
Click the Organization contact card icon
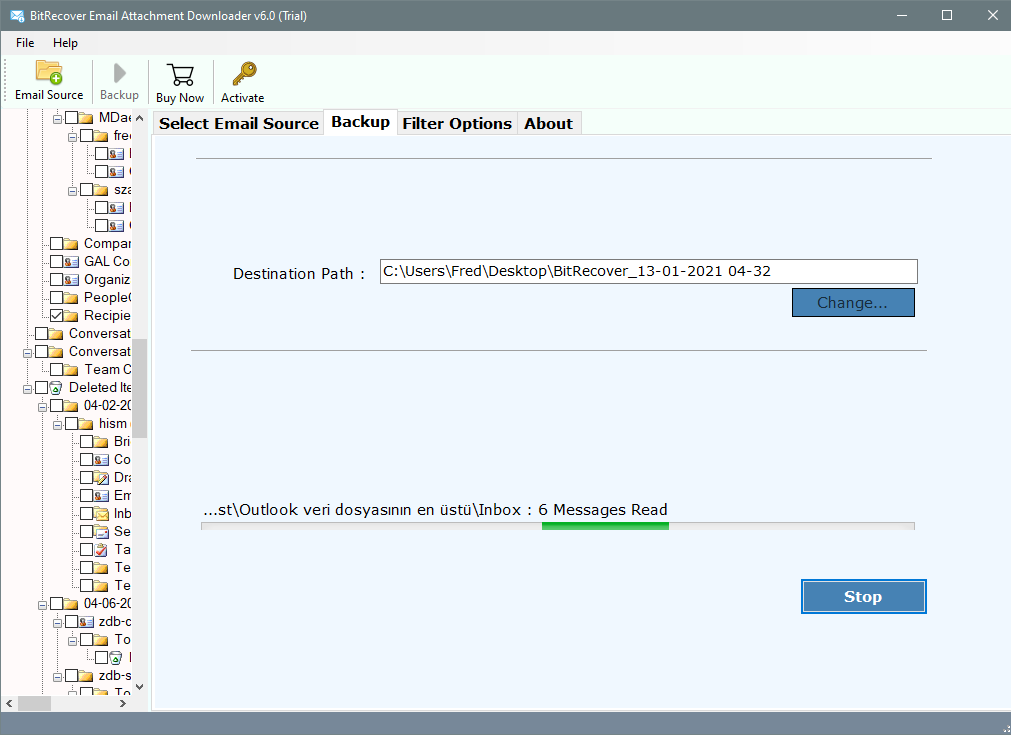click(72, 280)
